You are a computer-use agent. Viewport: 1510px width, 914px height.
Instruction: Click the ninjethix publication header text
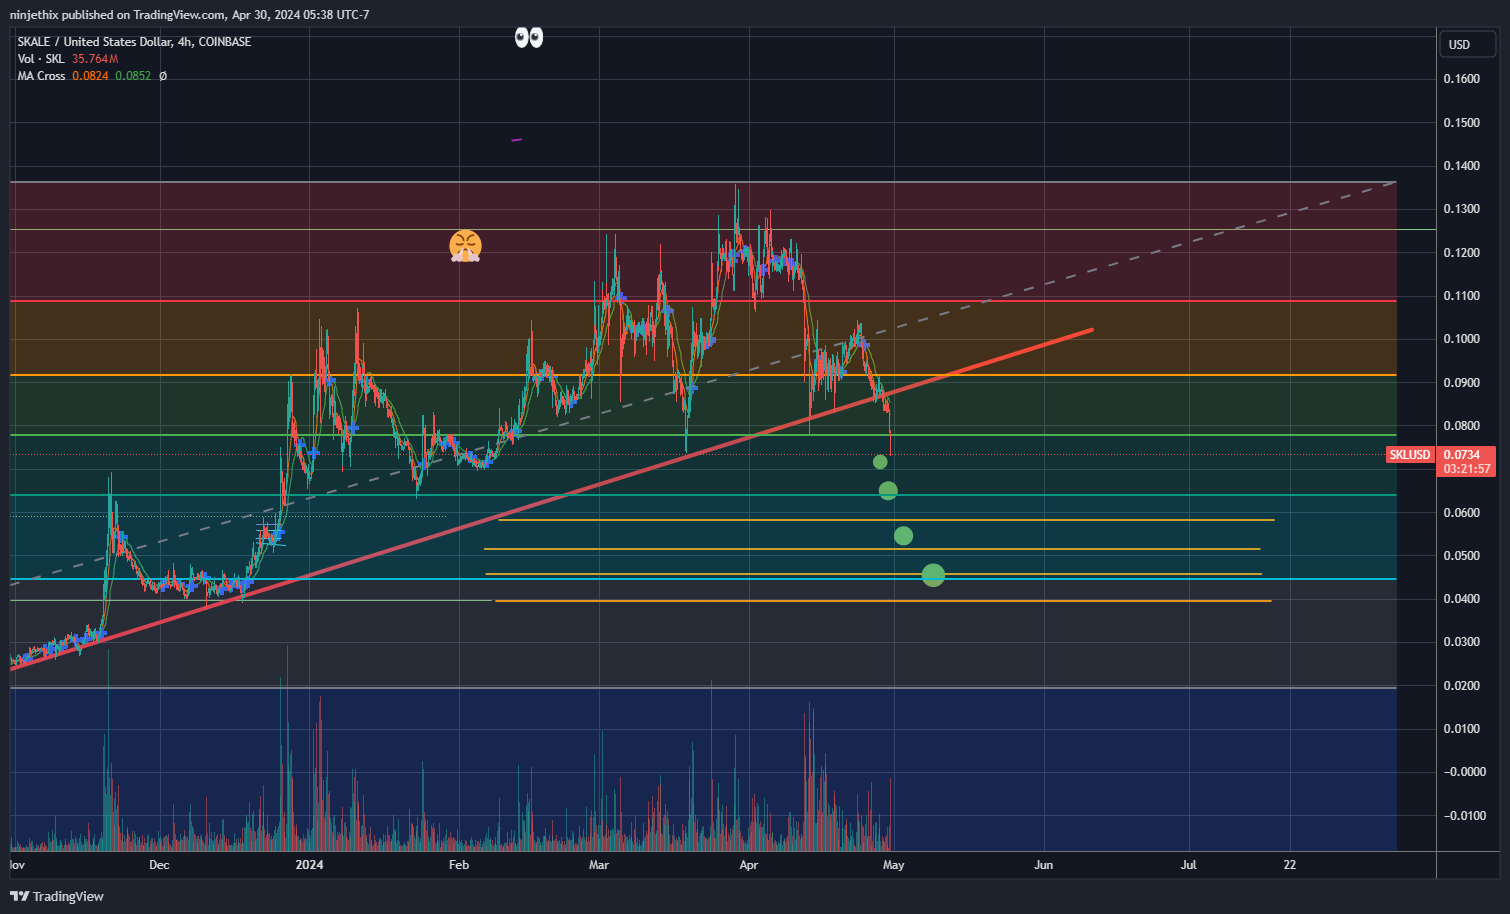click(190, 15)
